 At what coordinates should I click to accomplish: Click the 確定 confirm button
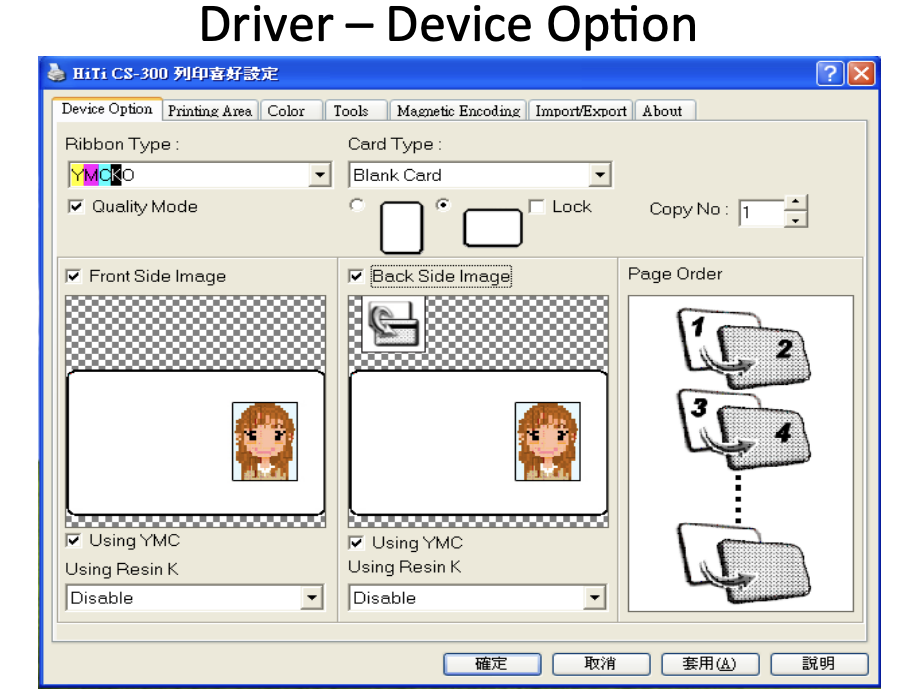point(492,664)
